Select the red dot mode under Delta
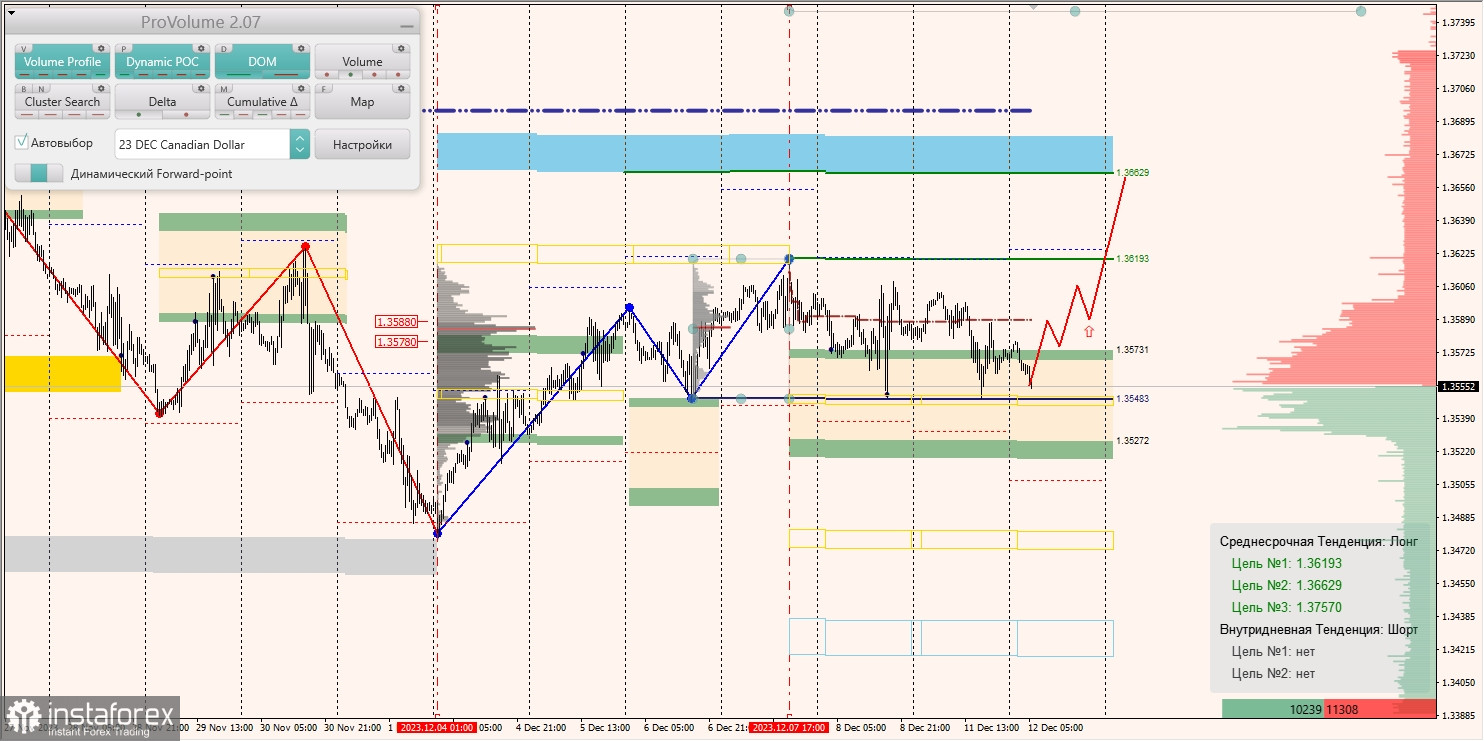The height and width of the screenshot is (741, 1484). point(186,115)
